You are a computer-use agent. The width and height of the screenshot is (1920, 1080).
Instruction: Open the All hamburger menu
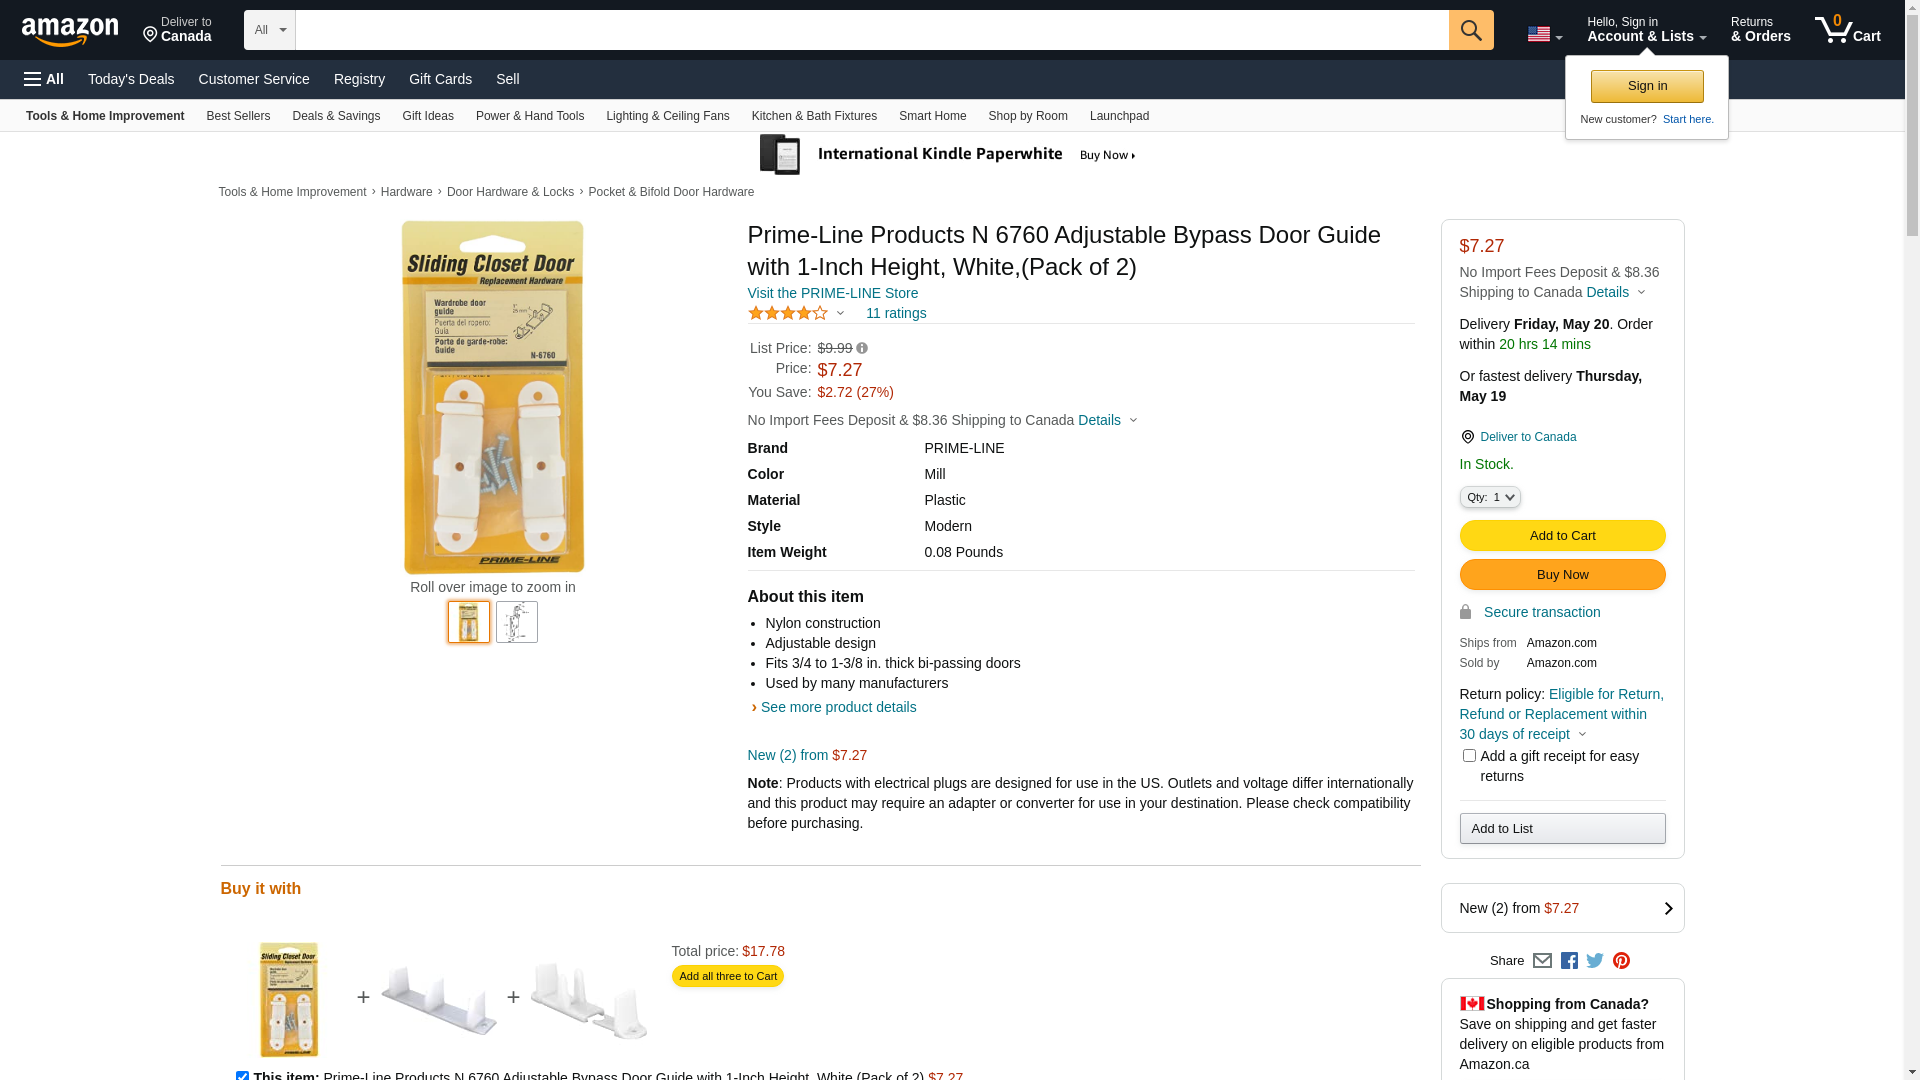(x=44, y=79)
